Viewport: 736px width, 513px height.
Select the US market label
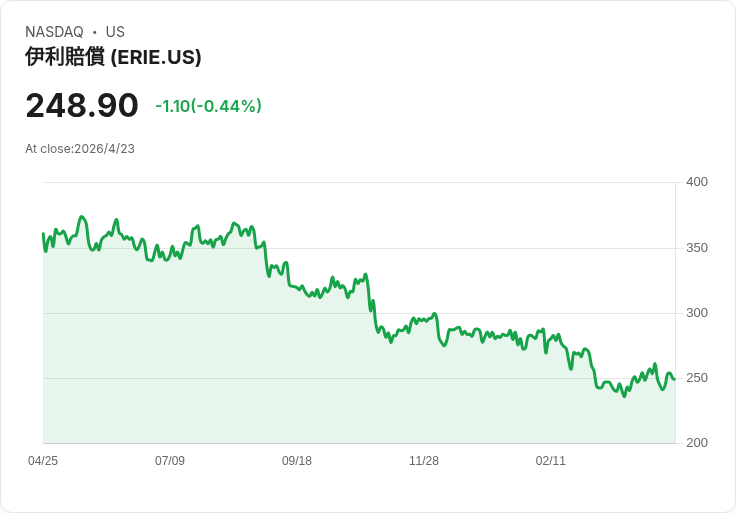click(115, 32)
